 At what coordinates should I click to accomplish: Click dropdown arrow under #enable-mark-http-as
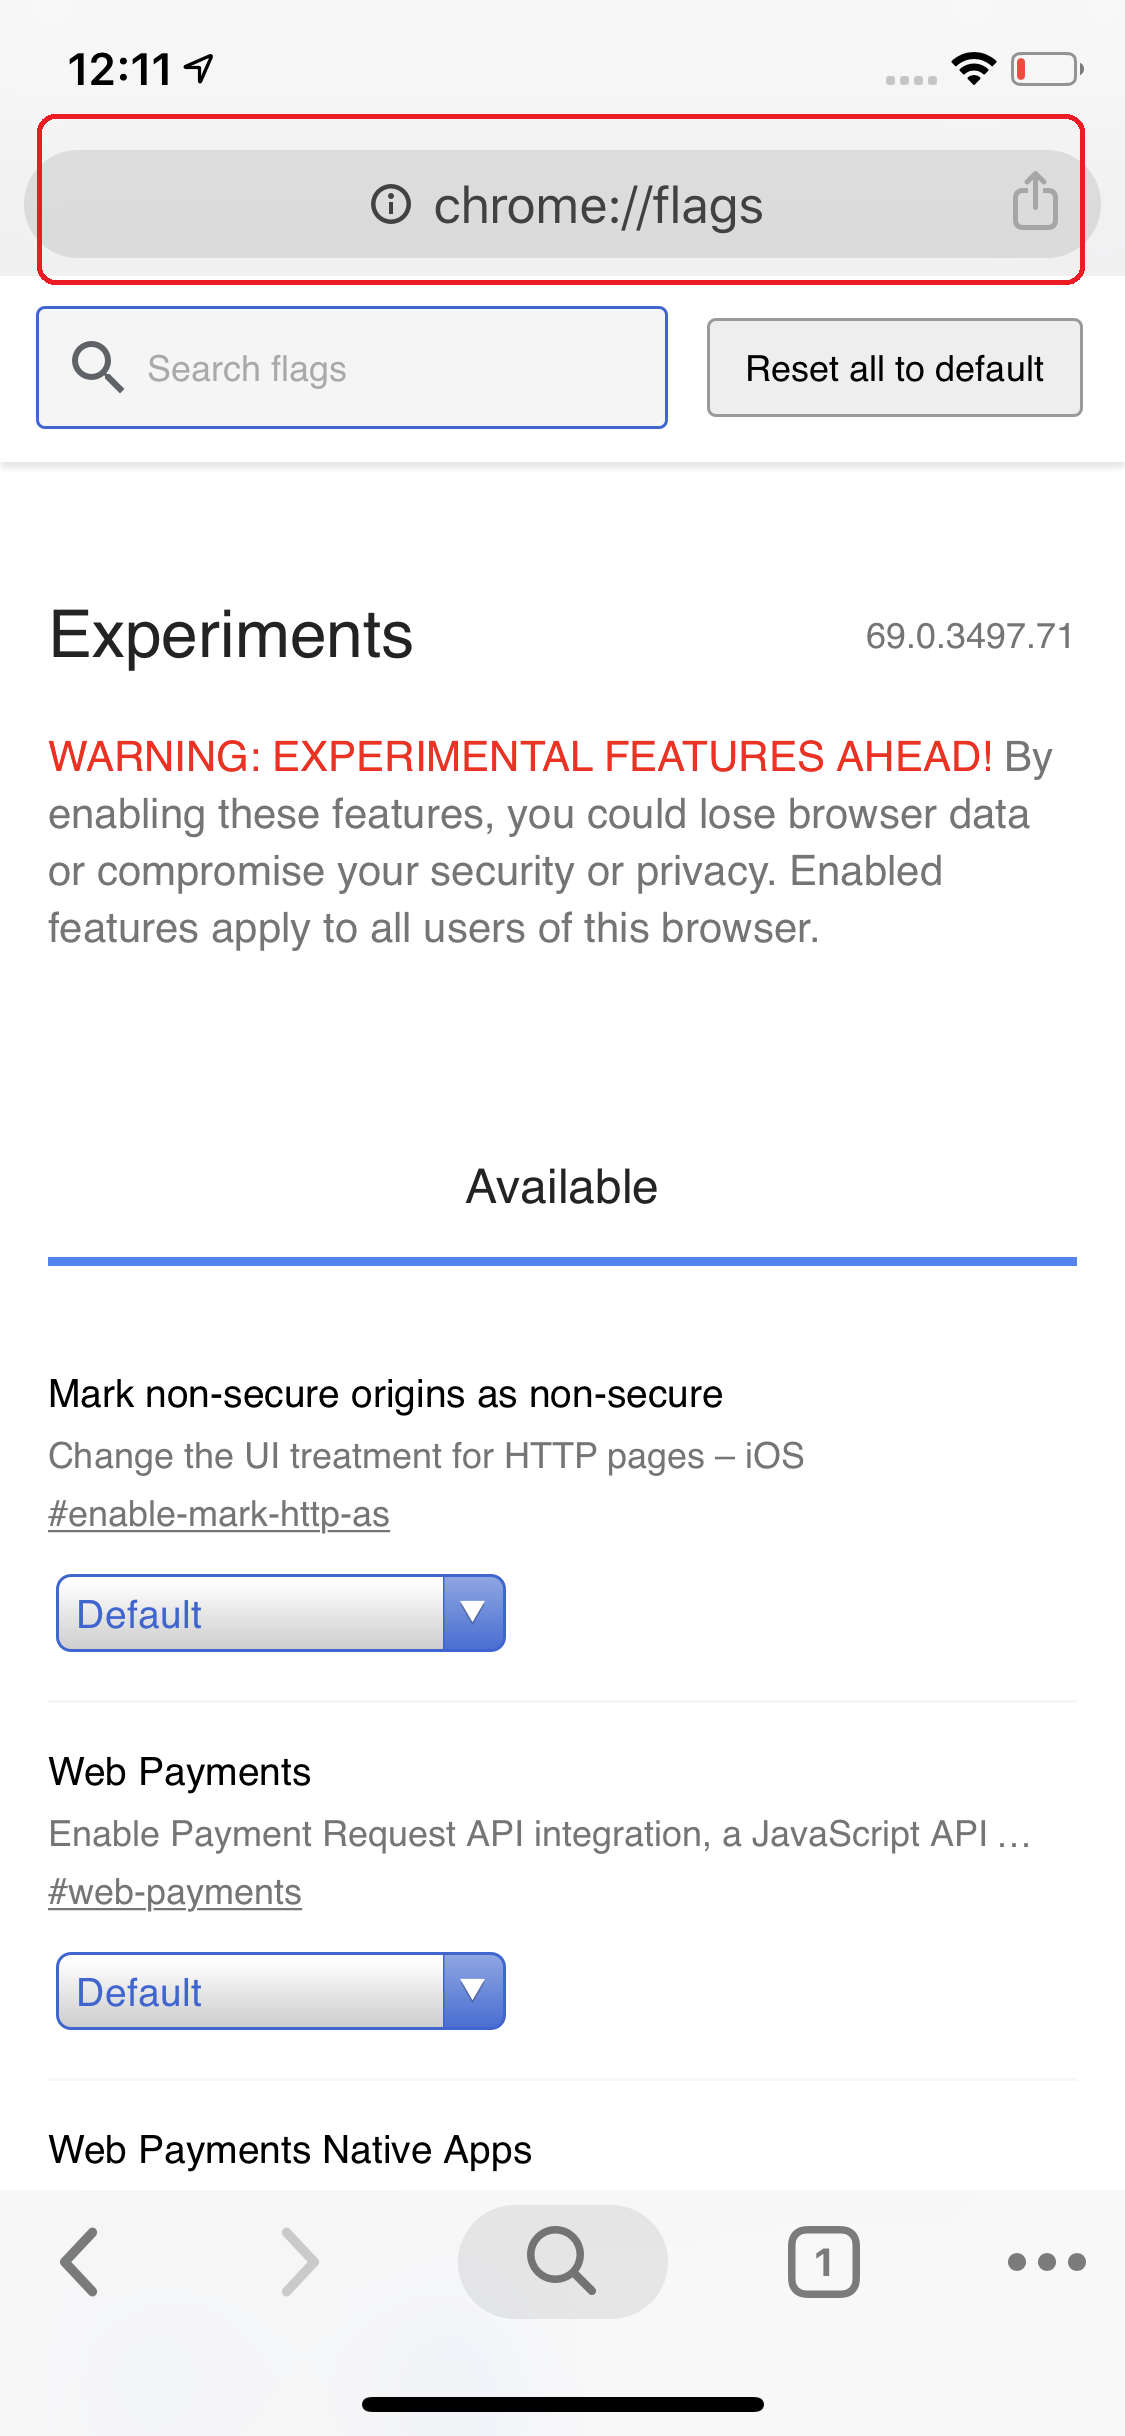click(473, 1613)
